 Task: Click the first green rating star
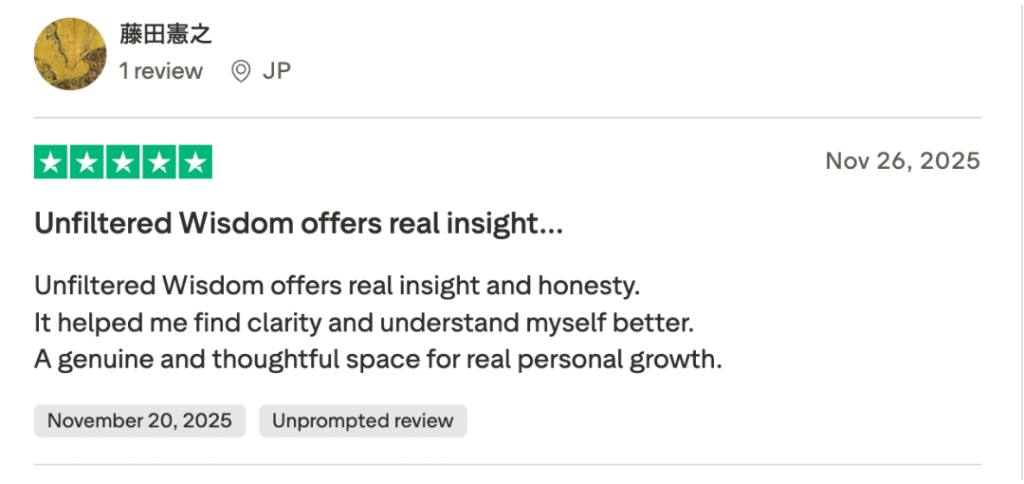(x=52, y=162)
